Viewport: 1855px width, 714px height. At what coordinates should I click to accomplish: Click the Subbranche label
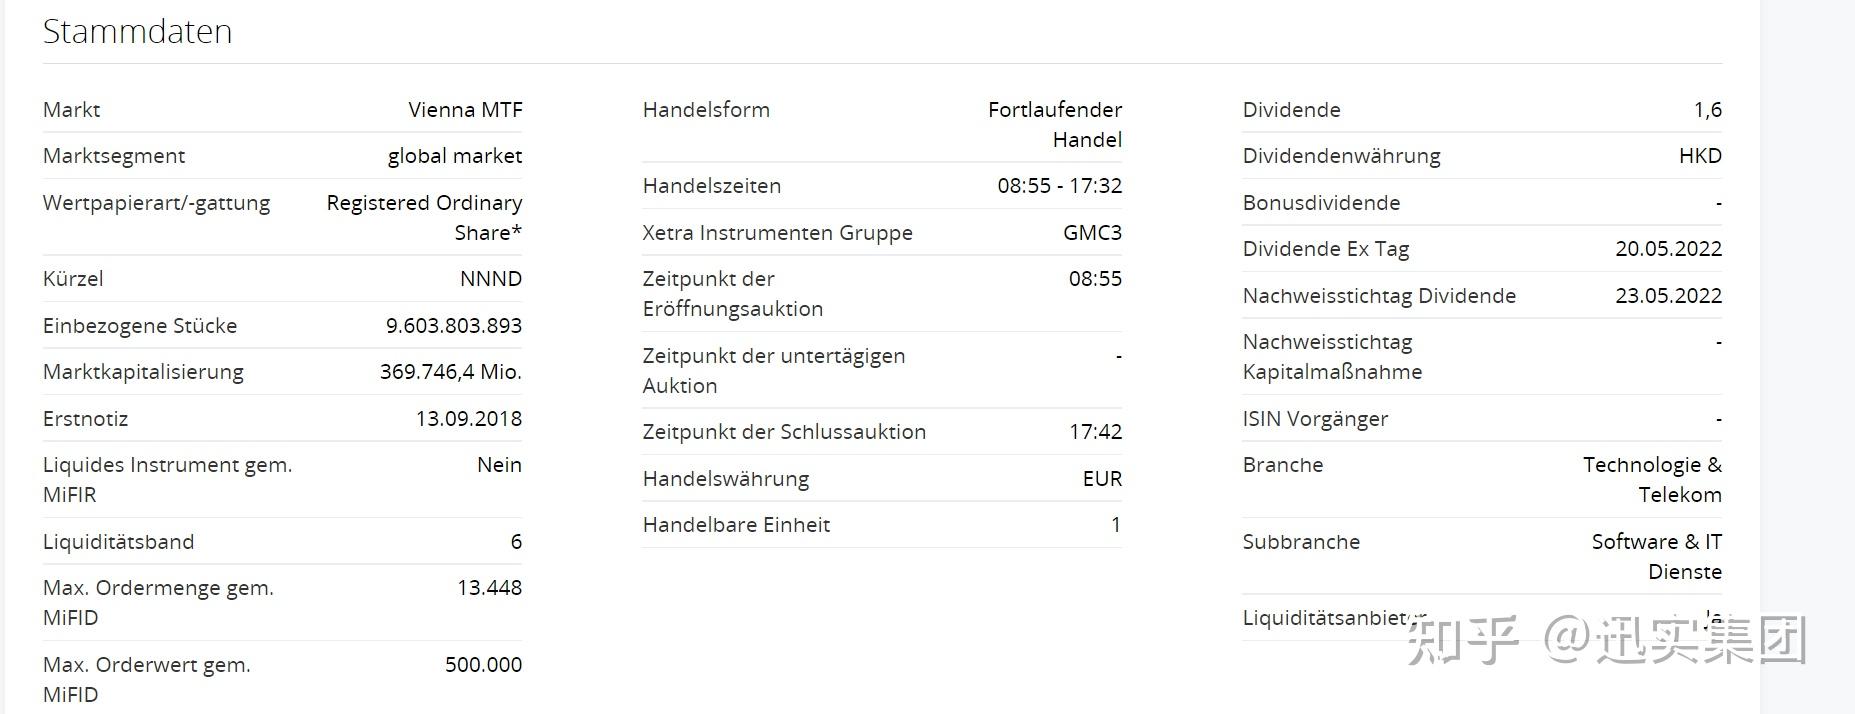click(1301, 542)
